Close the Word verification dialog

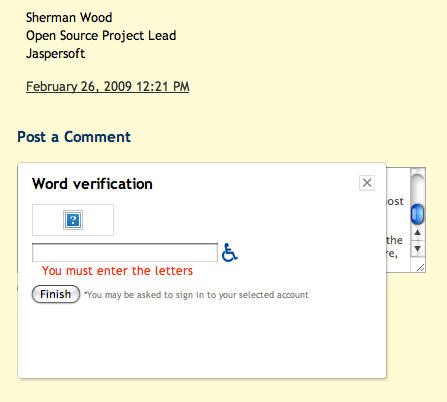367,183
